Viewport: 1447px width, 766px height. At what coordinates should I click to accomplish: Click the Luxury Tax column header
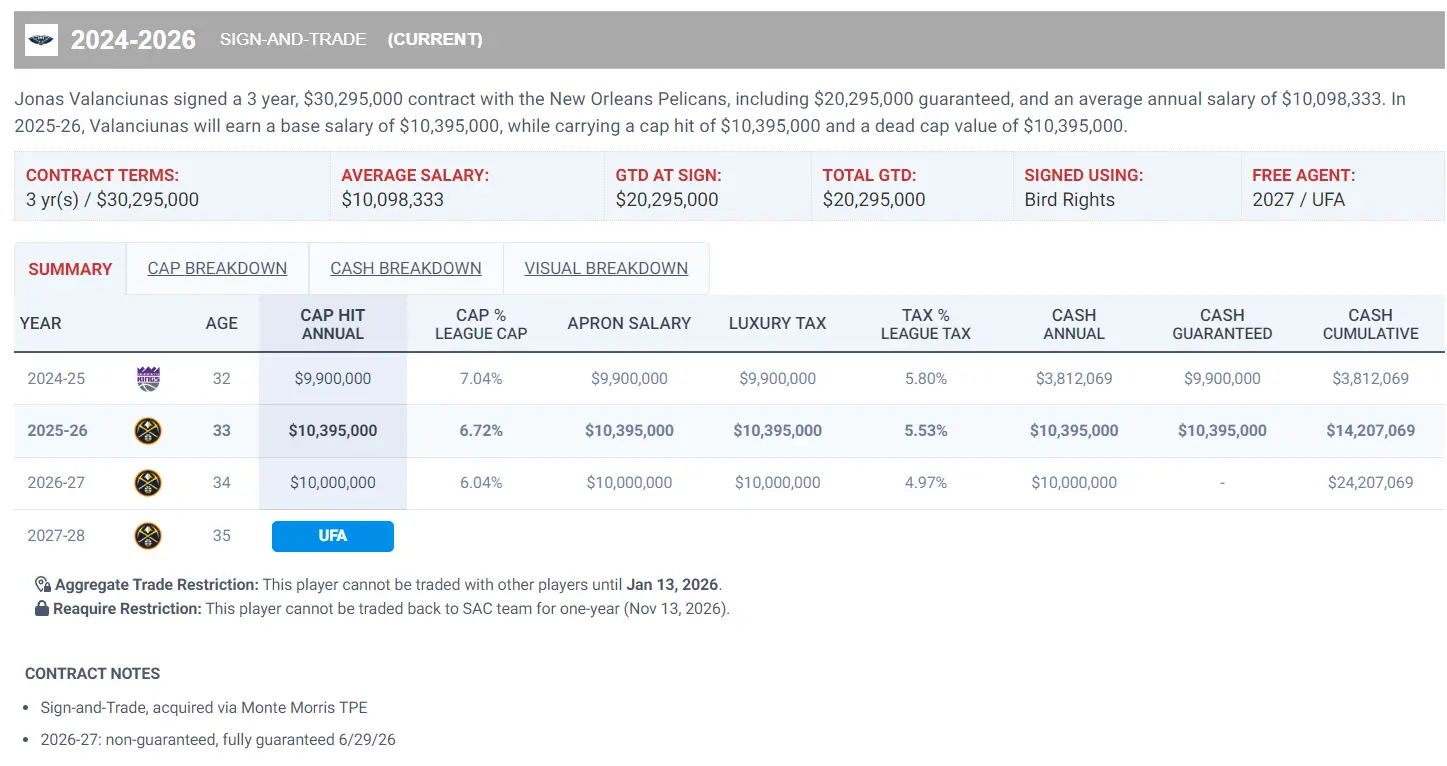(777, 324)
